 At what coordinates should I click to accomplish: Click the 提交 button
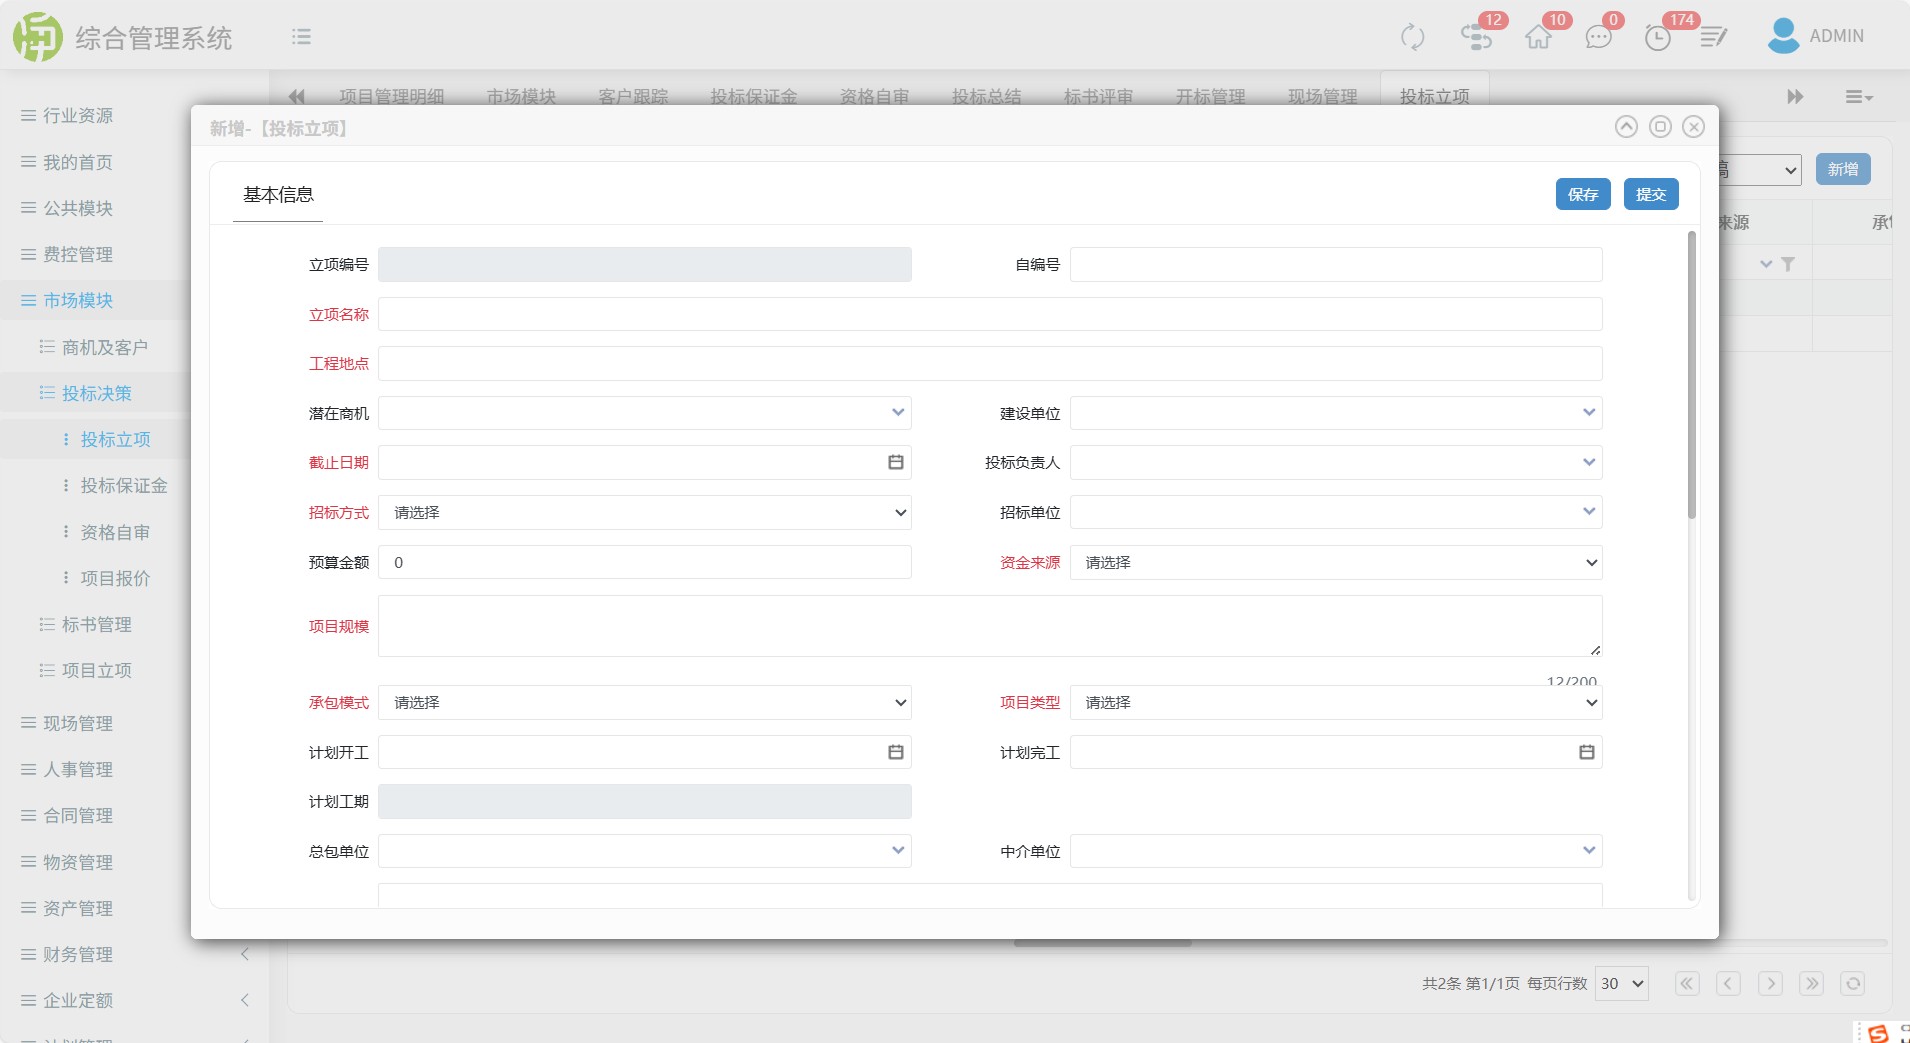tap(1650, 195)
